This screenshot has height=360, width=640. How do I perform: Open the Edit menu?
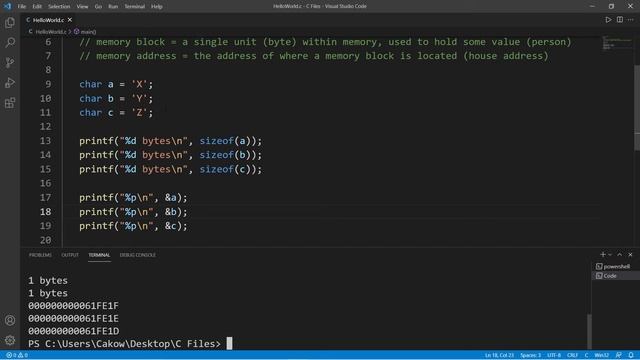tap(37, 6)
